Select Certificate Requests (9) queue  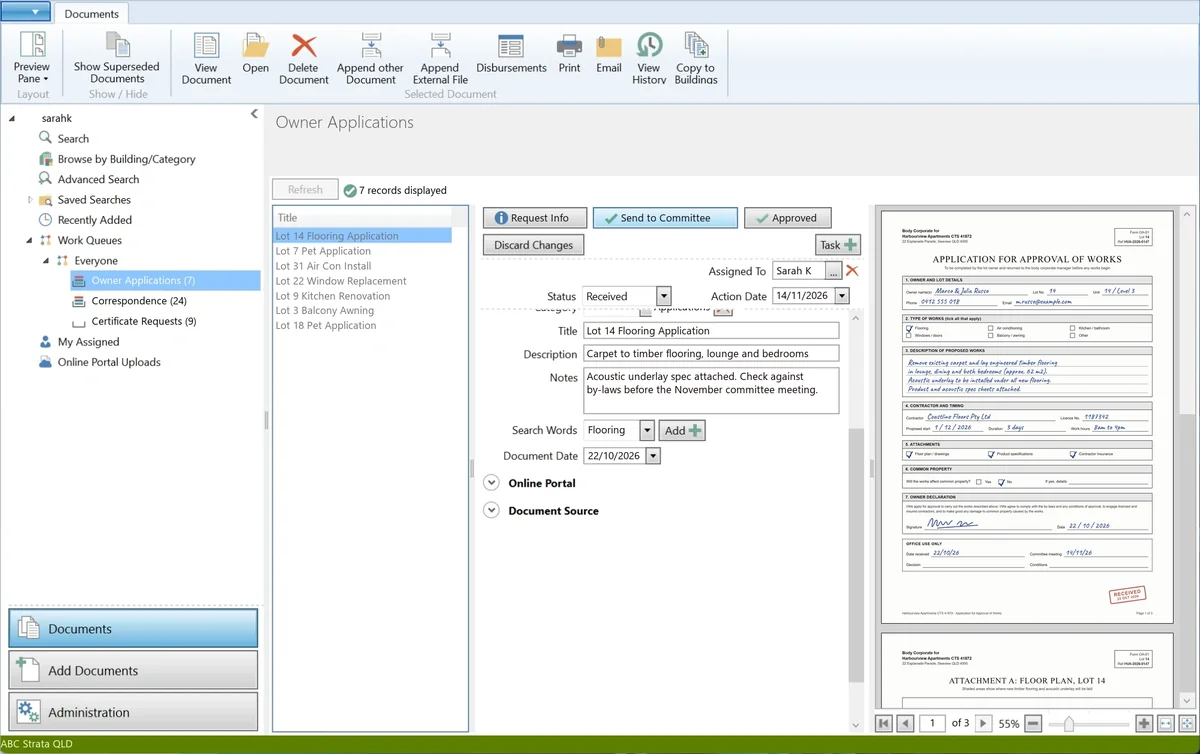[144, 321]
